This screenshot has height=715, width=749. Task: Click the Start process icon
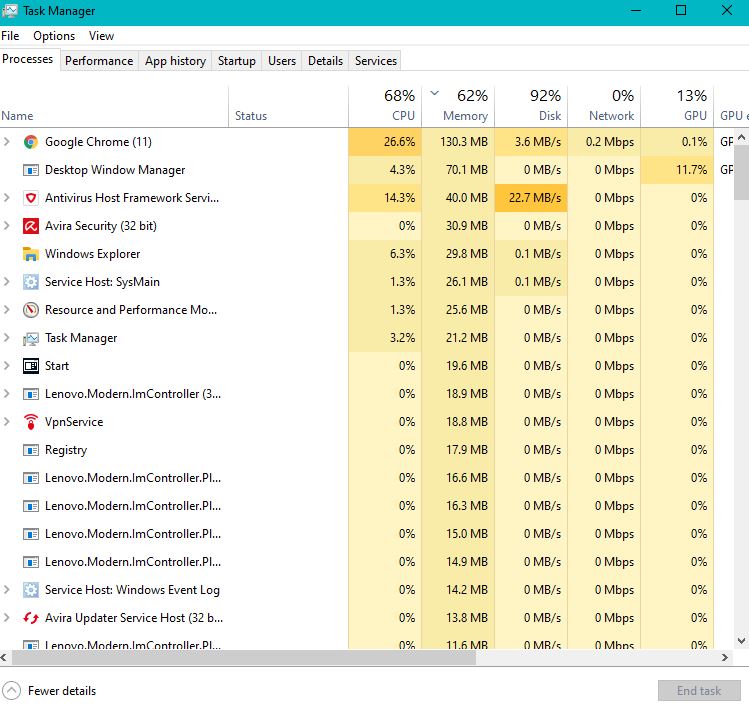point(31,366)
